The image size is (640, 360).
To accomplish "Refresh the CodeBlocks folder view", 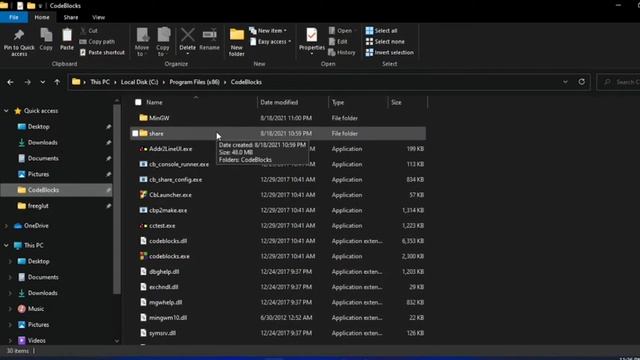I will coord(582,82).
